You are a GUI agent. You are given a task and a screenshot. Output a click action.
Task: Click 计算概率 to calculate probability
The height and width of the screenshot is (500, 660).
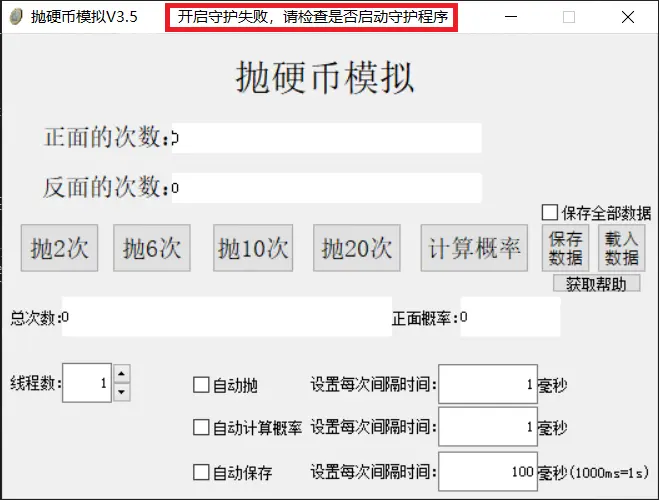tap(475, 249)
